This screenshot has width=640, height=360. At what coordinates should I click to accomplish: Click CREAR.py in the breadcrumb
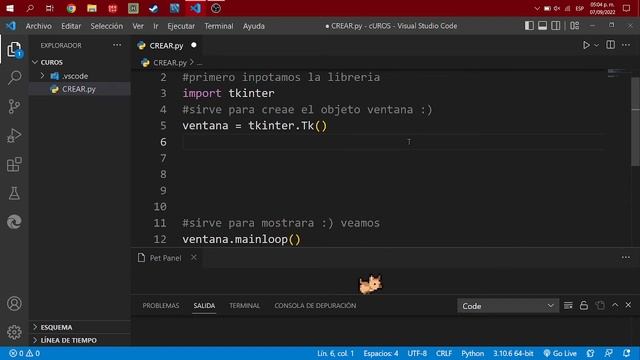tap(170, 63)
